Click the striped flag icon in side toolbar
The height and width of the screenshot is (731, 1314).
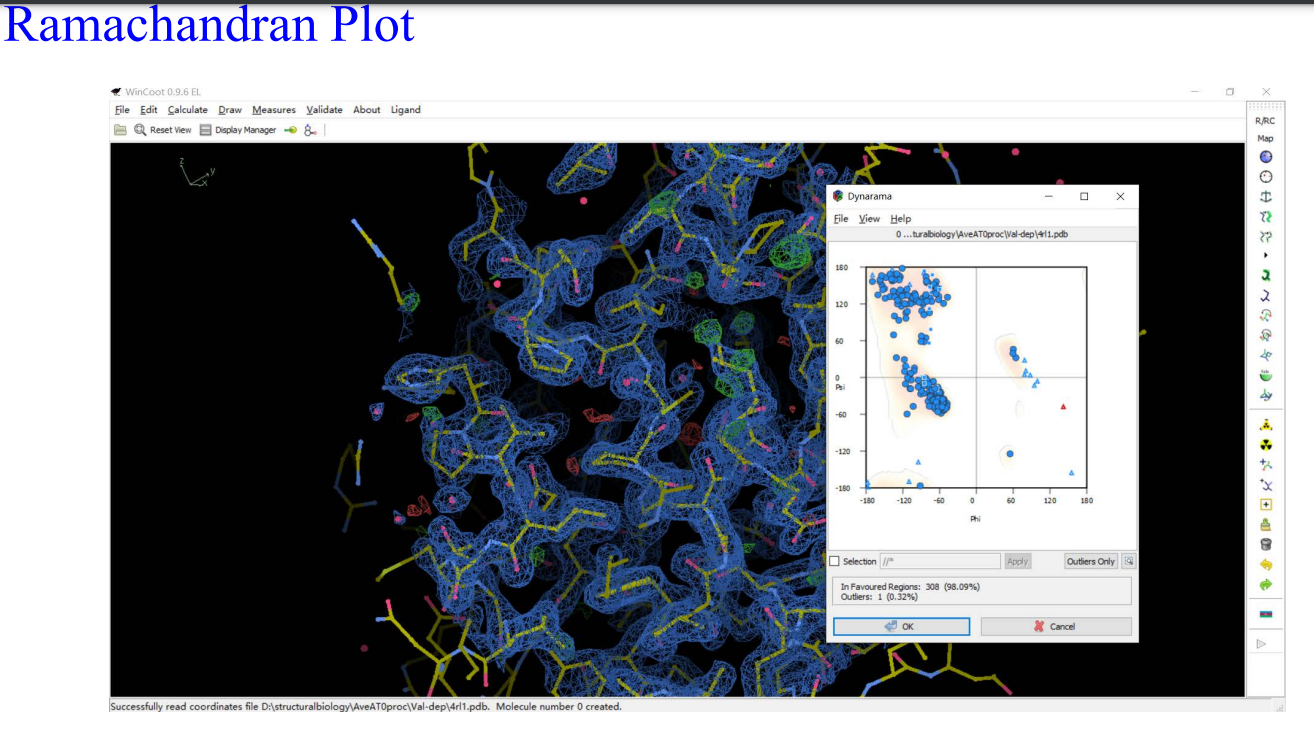click(1266, 613)
